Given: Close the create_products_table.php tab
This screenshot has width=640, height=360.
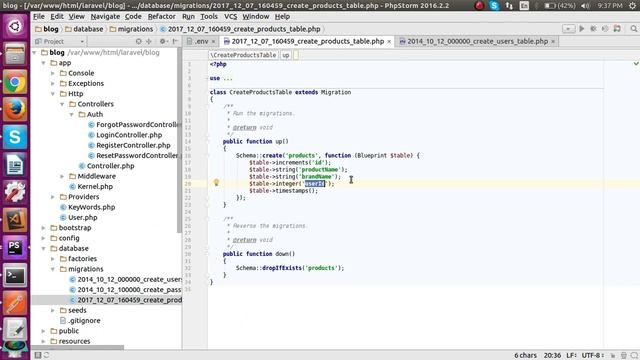Looking at the screenshot, I should coord(389,42).
